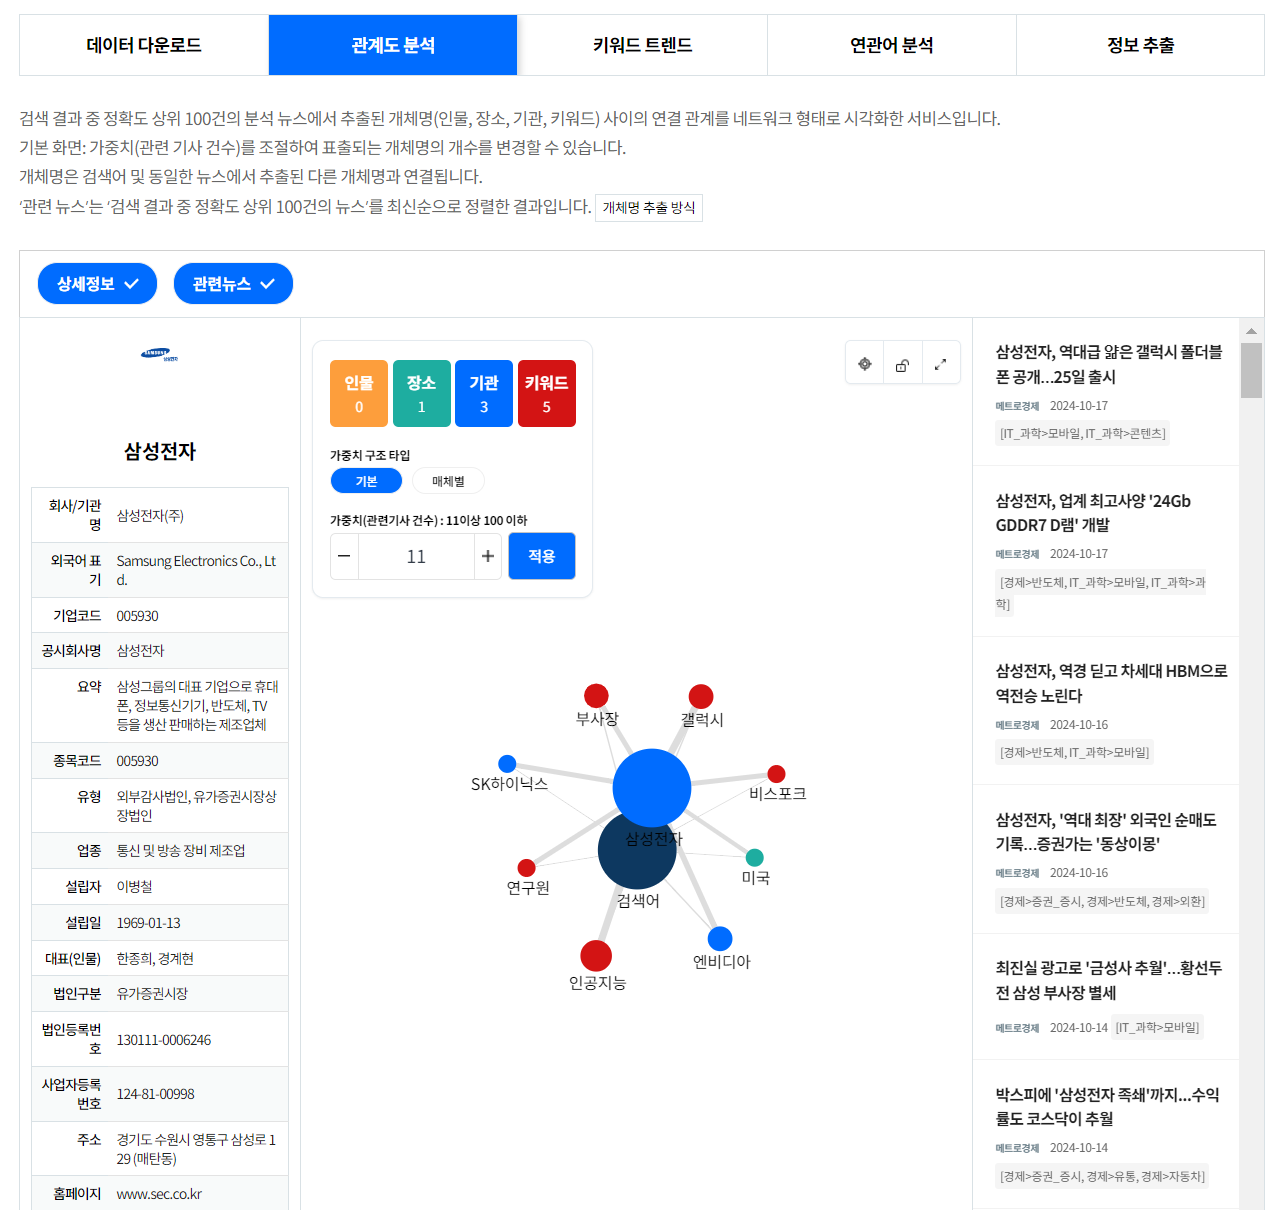Apply weight with 적용 button
Screen dimensions: 1278x1210
pyautogui.click(x=542, y=556)
